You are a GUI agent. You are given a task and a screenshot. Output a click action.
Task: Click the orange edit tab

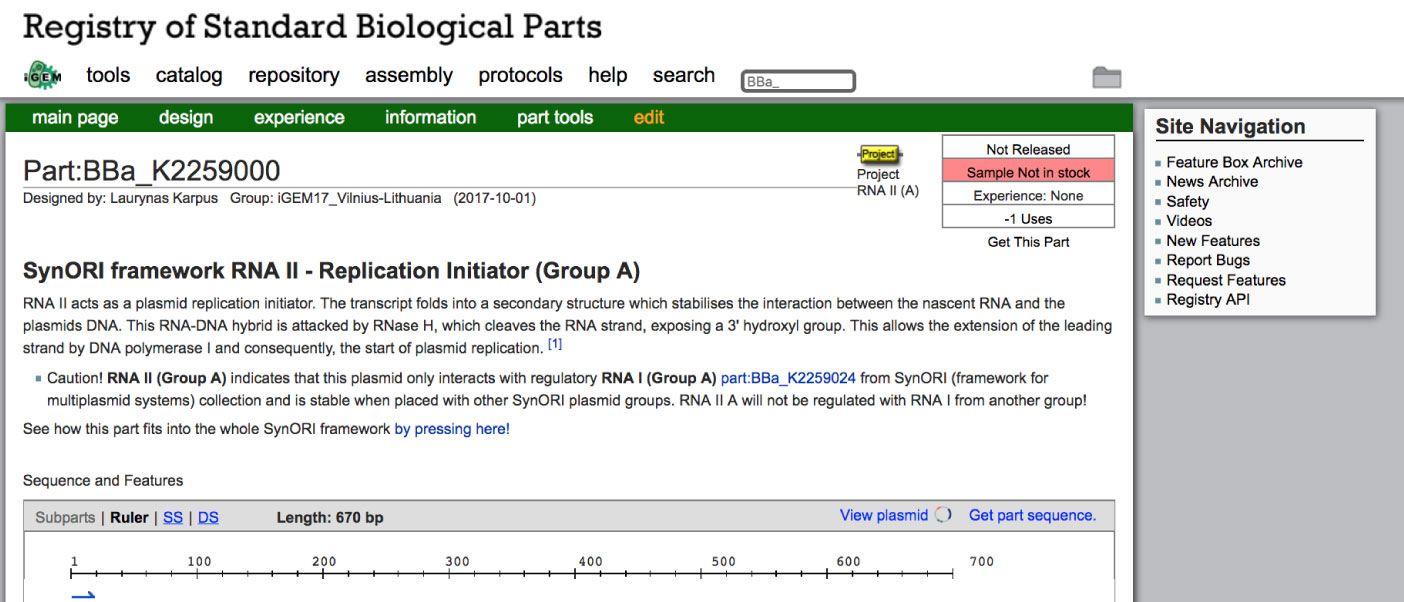[649, 118]
